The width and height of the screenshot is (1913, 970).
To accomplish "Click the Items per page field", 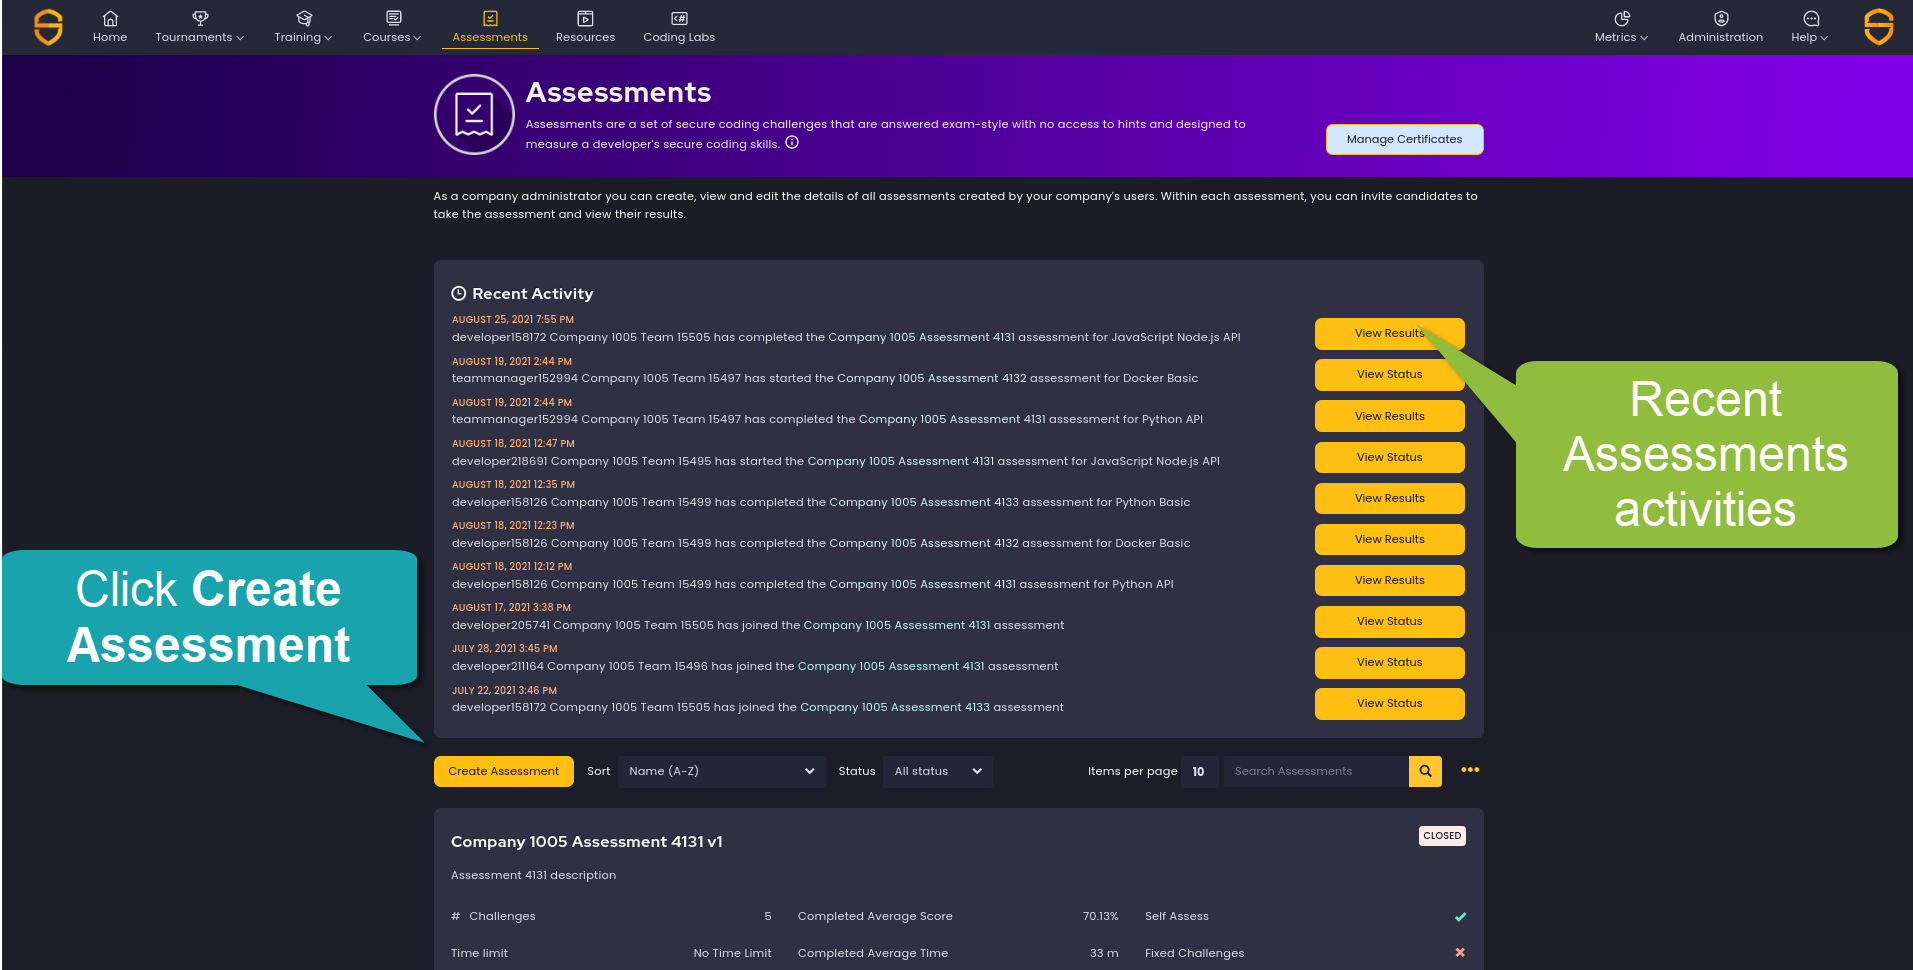I will (1198, 772).
